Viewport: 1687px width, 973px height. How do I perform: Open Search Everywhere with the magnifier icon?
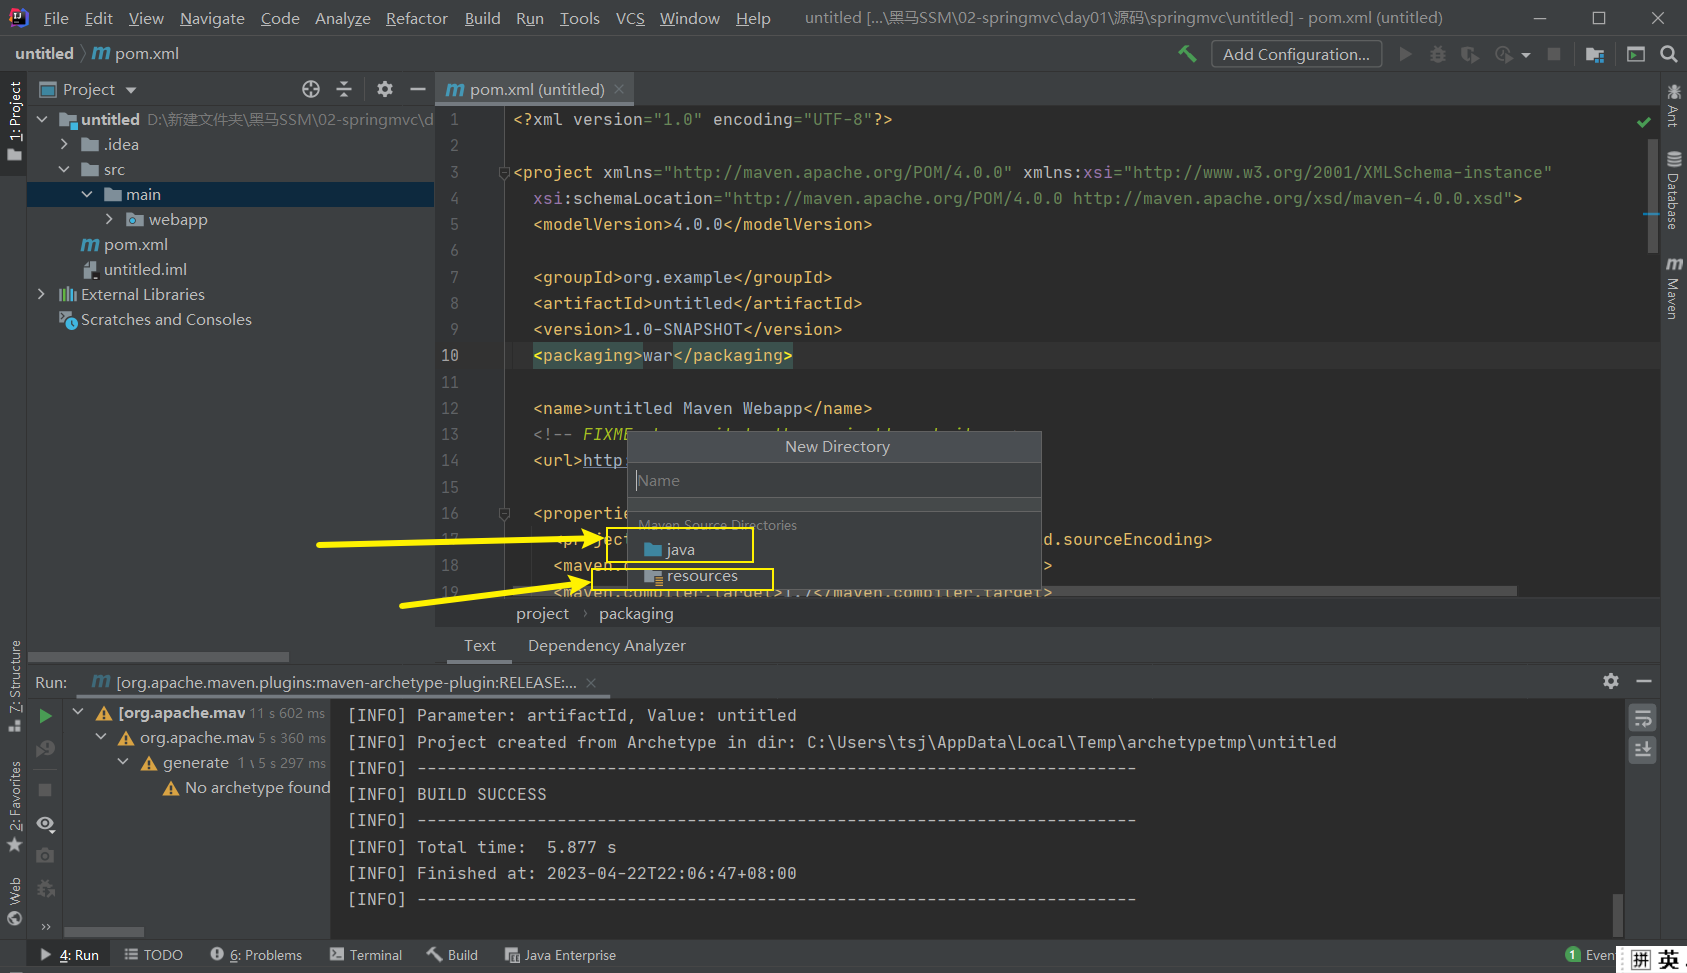[1669, 54]
